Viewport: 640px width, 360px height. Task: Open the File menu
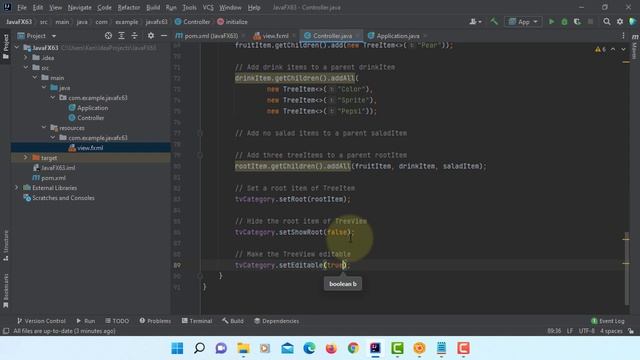click(22, 7)
